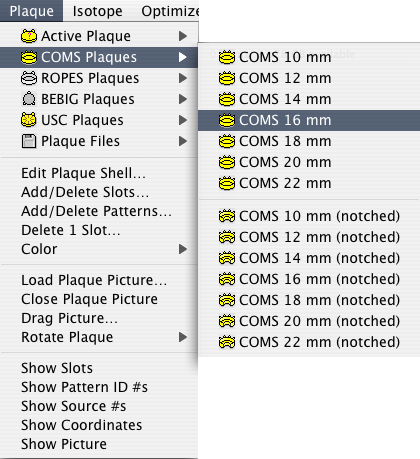Click the Active Plaque icon
Viewport: 420px width, 459px height.
pos(29,36)
